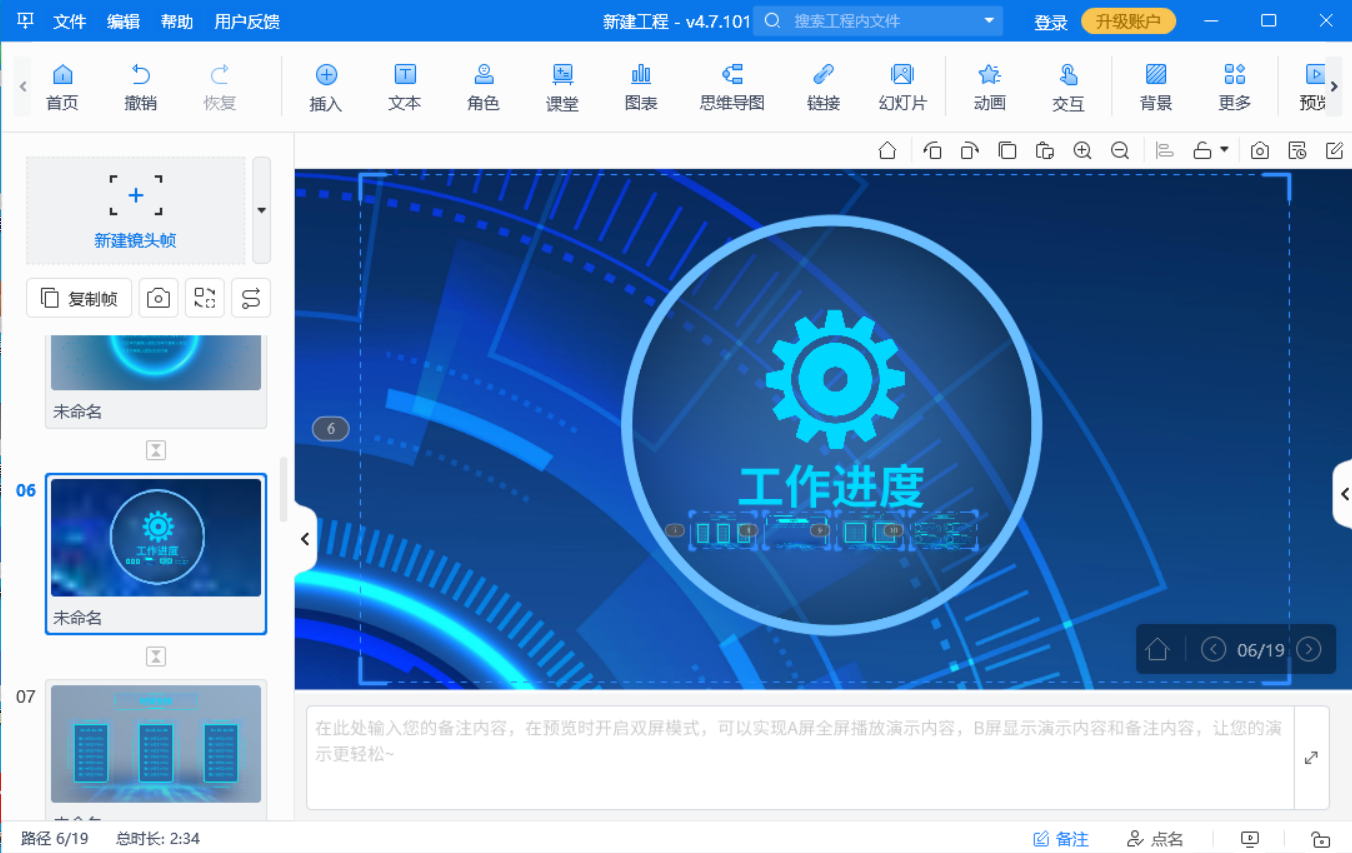The height and width of the screenshot is (853, 1352).
Task: Click the frame swap icon beside camera
Action: tap(205, 298)
